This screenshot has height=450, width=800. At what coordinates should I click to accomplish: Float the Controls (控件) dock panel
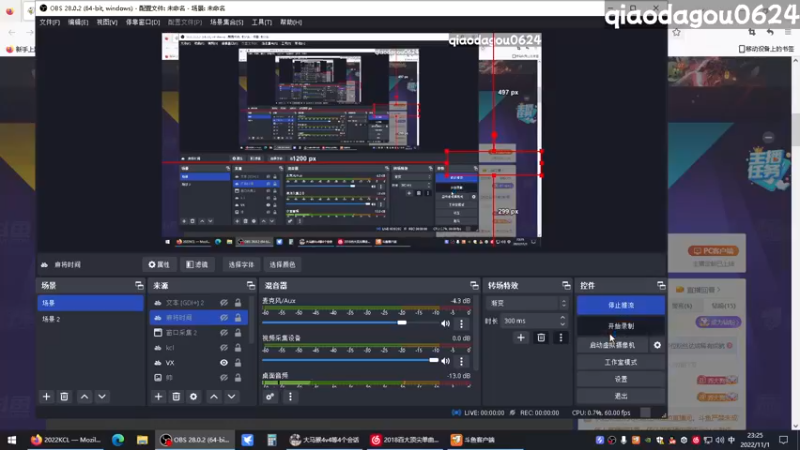point(661,286)
